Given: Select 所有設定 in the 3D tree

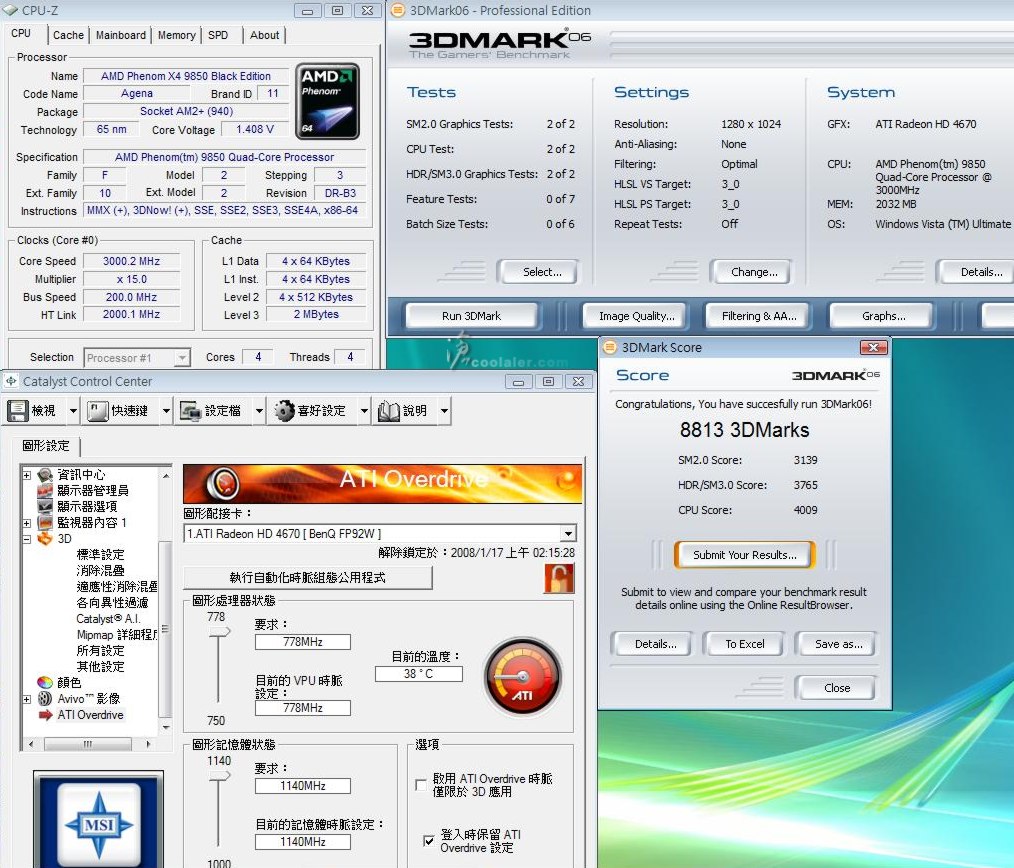Looking at the screenshot, I should pyautogui.click(x=100, y=651).
